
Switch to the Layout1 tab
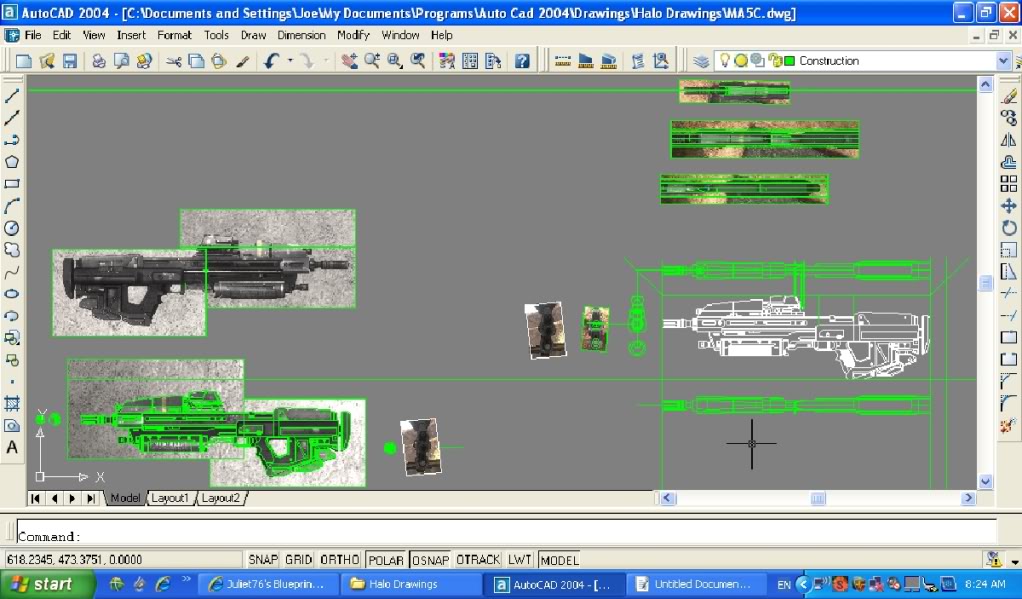pos(170,498)
